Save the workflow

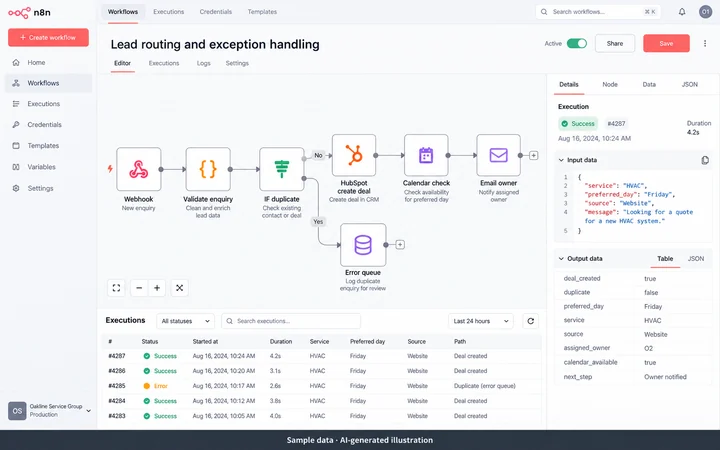[x=666, y=44]
